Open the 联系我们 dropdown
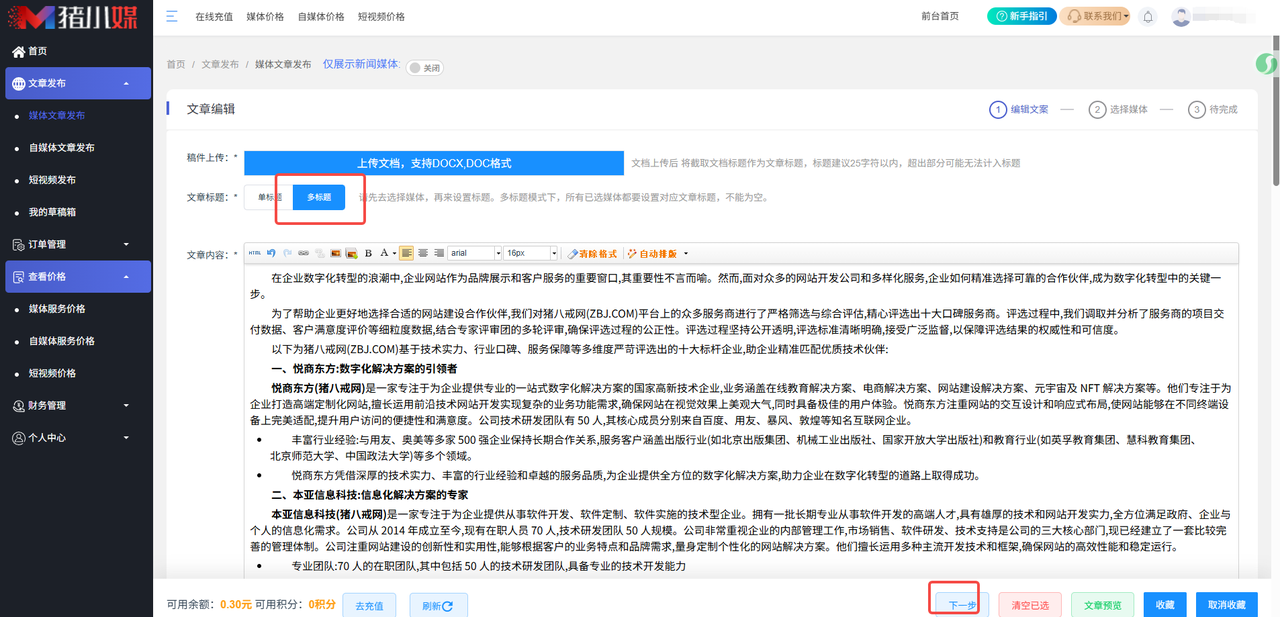This screenshot has height=617, width=1280. pyautogui.click(x=1095, y=16)
